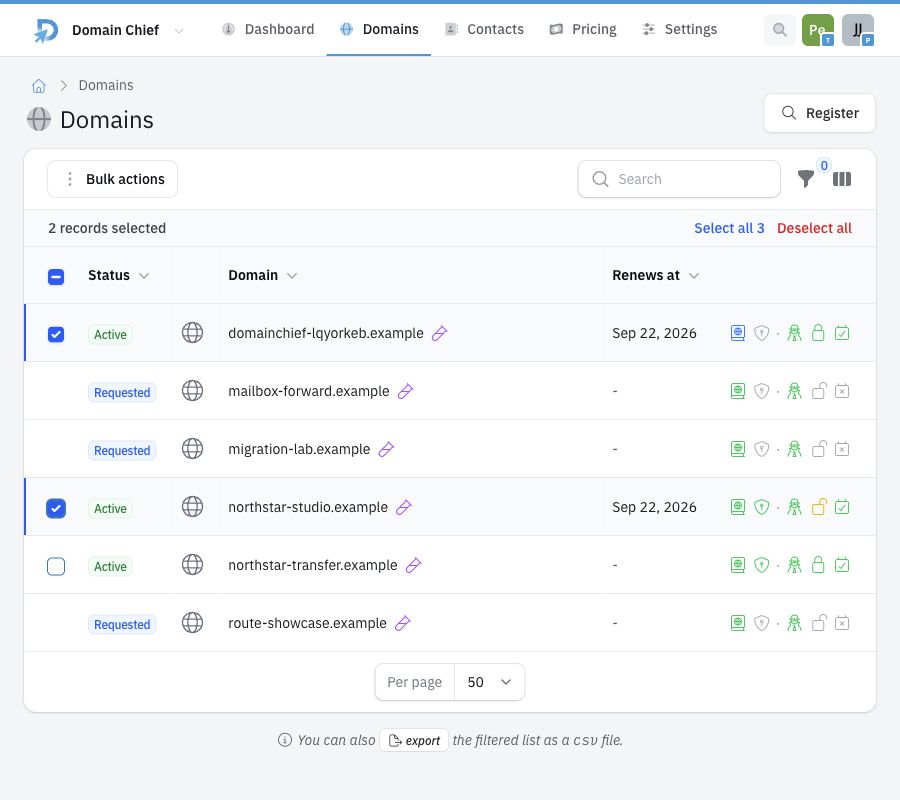Viewport: 900px width, 800px height.
Task: Sort by the Status column header
Action: pyautogui.click(x=118, y=275)
